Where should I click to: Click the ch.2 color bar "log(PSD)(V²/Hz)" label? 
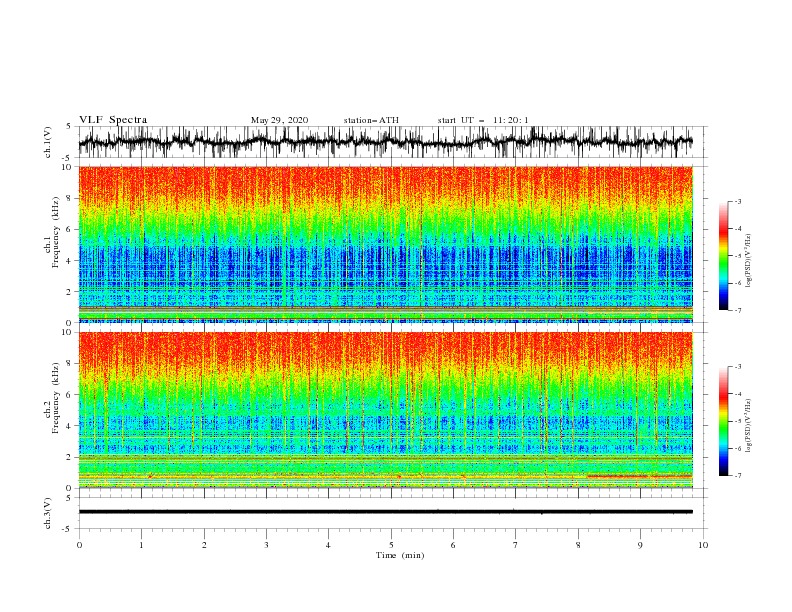pyautogui.click(x=749, y=425)
